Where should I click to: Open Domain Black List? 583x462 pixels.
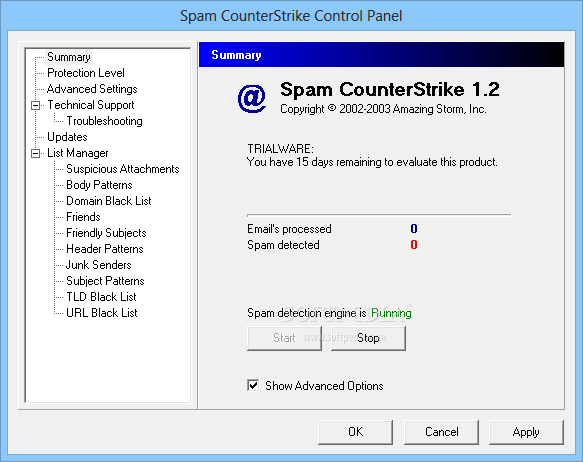109,201
